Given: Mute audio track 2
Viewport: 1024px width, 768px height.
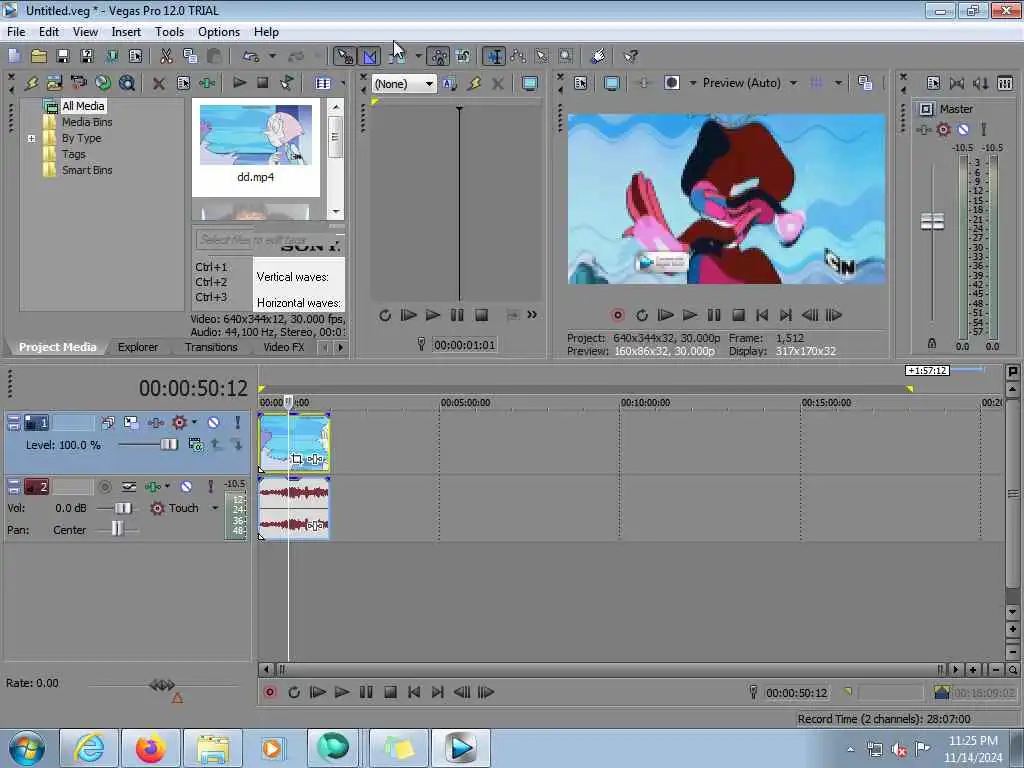Looking at the screenshot, I should tap(186, 487).
